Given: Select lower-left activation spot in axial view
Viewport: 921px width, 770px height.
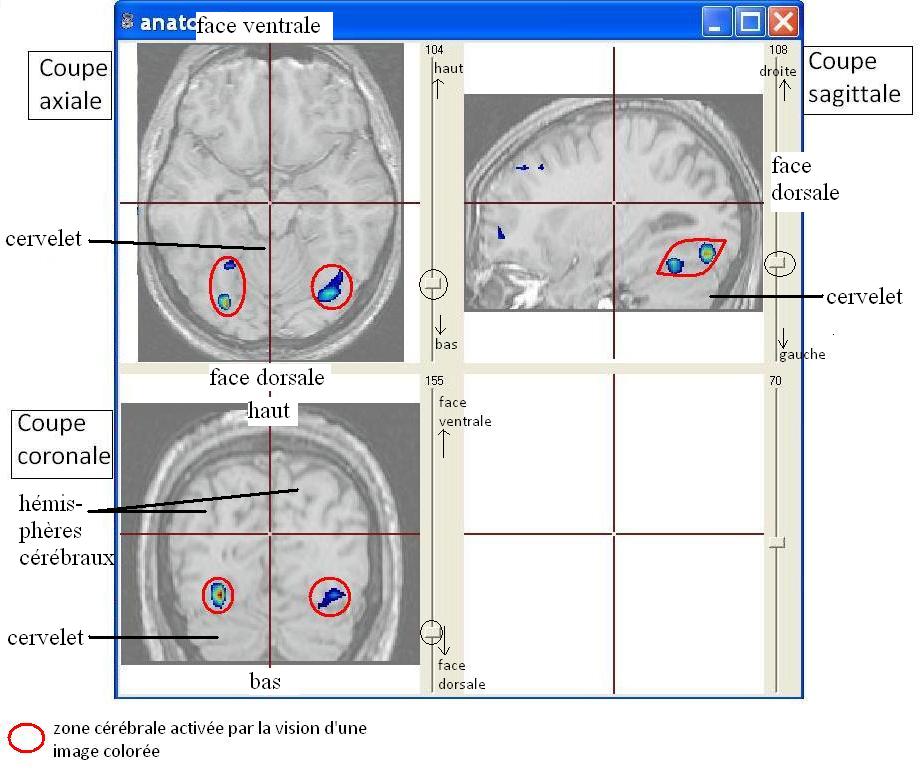Looking at the screenshot, I should click(225, 300).
